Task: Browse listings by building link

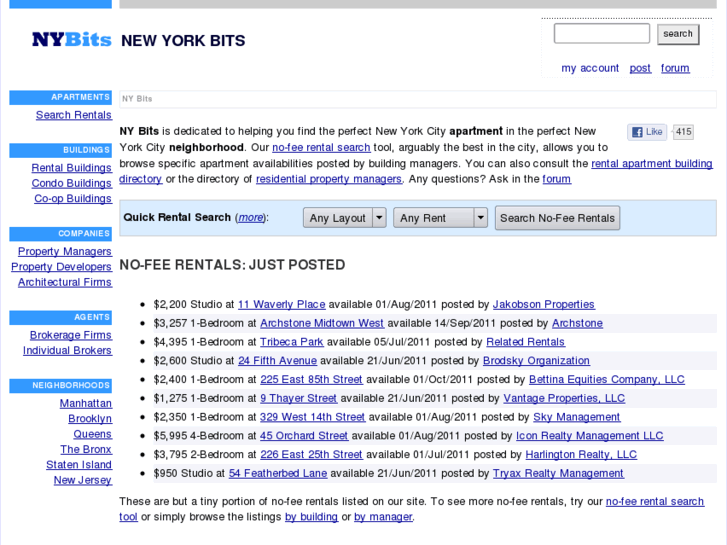Action: 311,517
